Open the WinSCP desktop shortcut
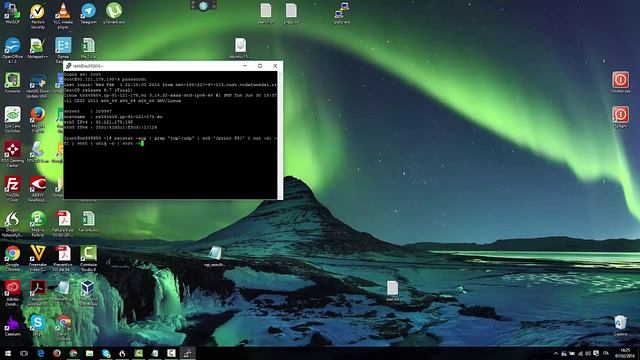 (12, 13)
